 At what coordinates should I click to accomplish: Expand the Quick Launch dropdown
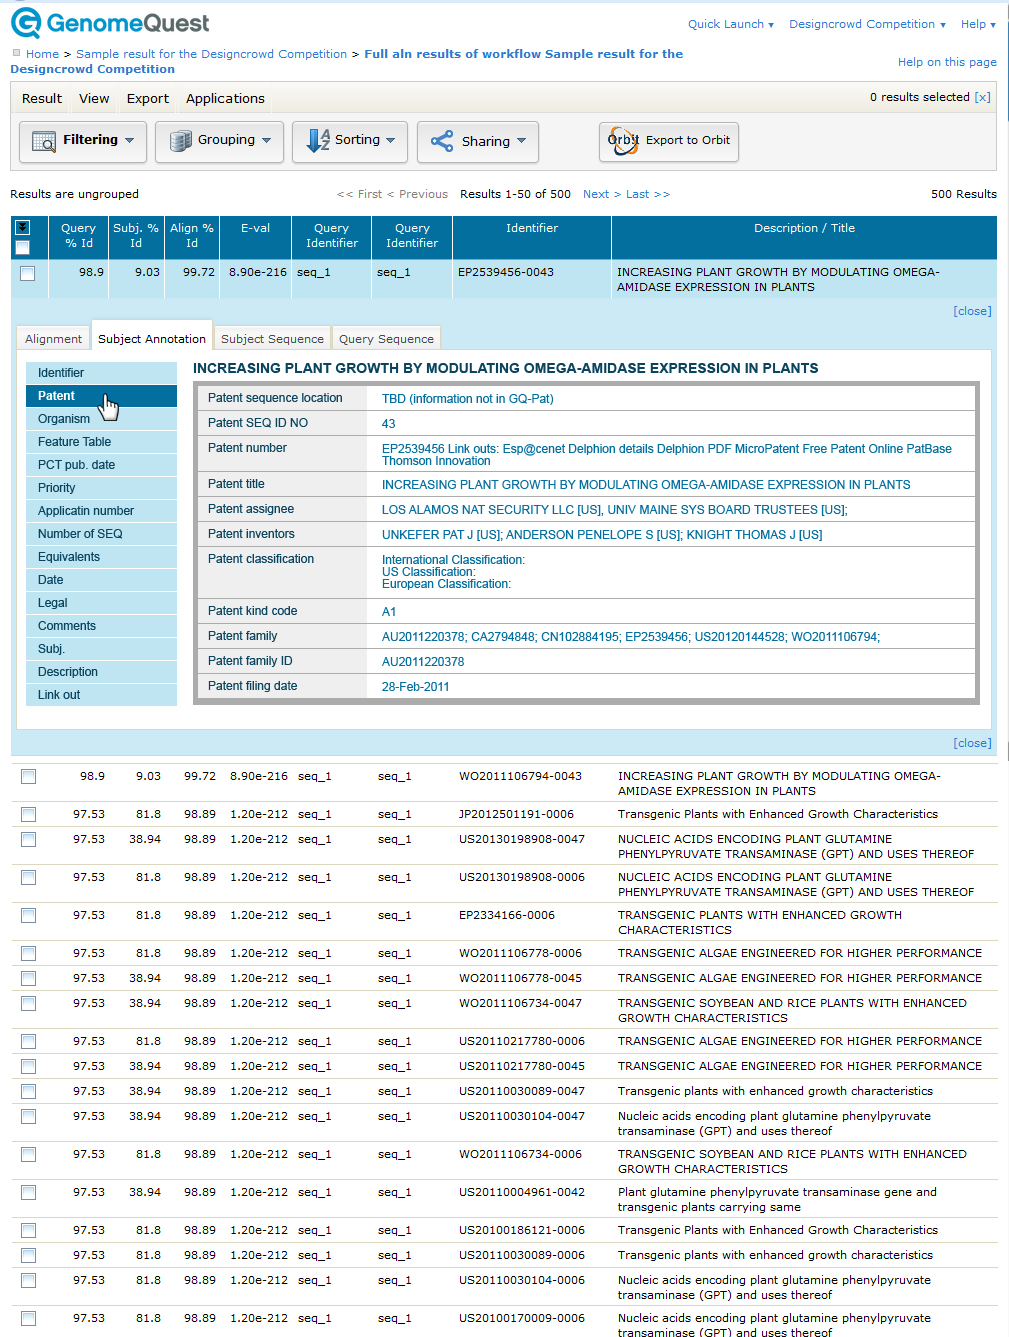[x=730, y=24]
